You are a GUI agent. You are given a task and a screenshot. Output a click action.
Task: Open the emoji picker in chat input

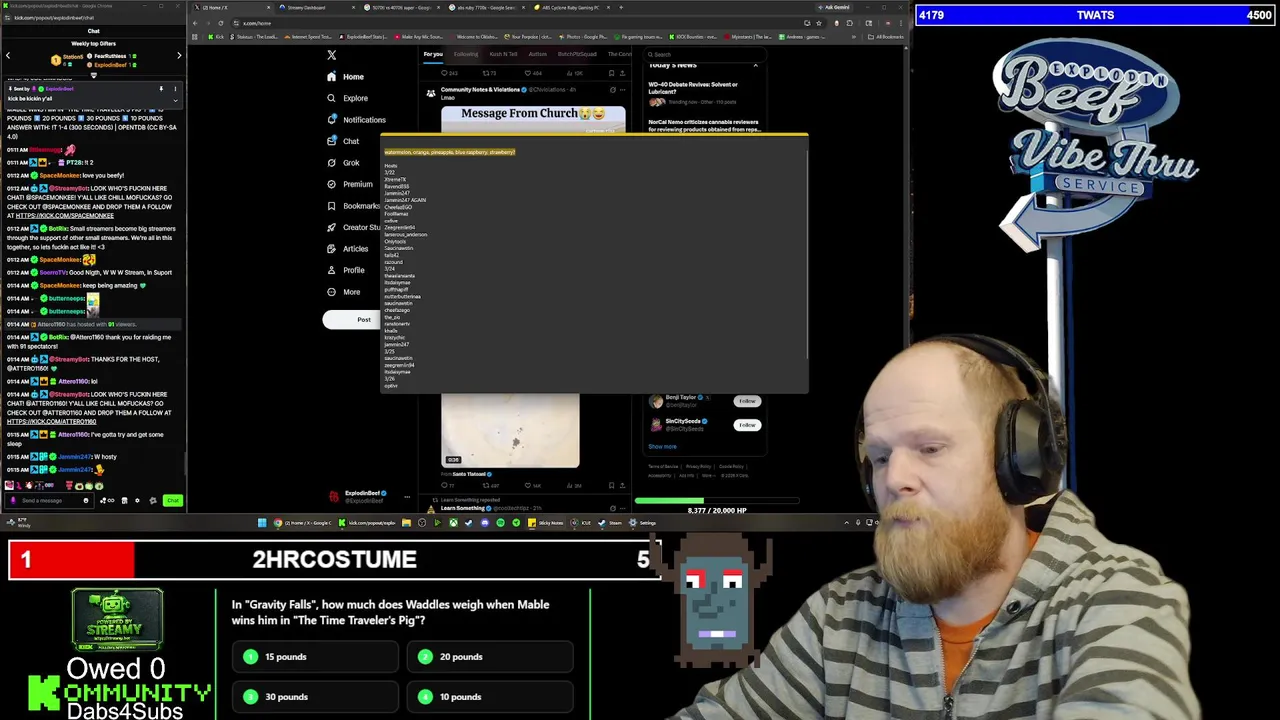click(86, 501)
